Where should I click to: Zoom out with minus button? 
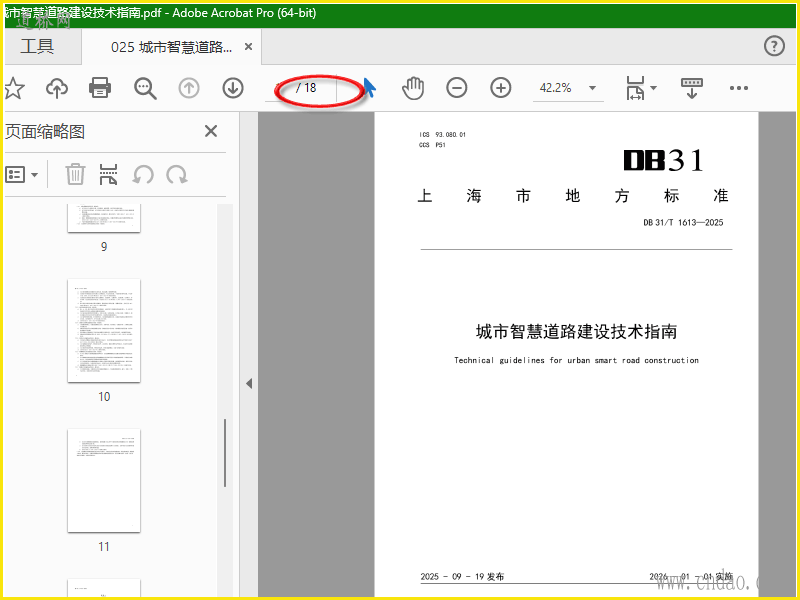[457, 88]
